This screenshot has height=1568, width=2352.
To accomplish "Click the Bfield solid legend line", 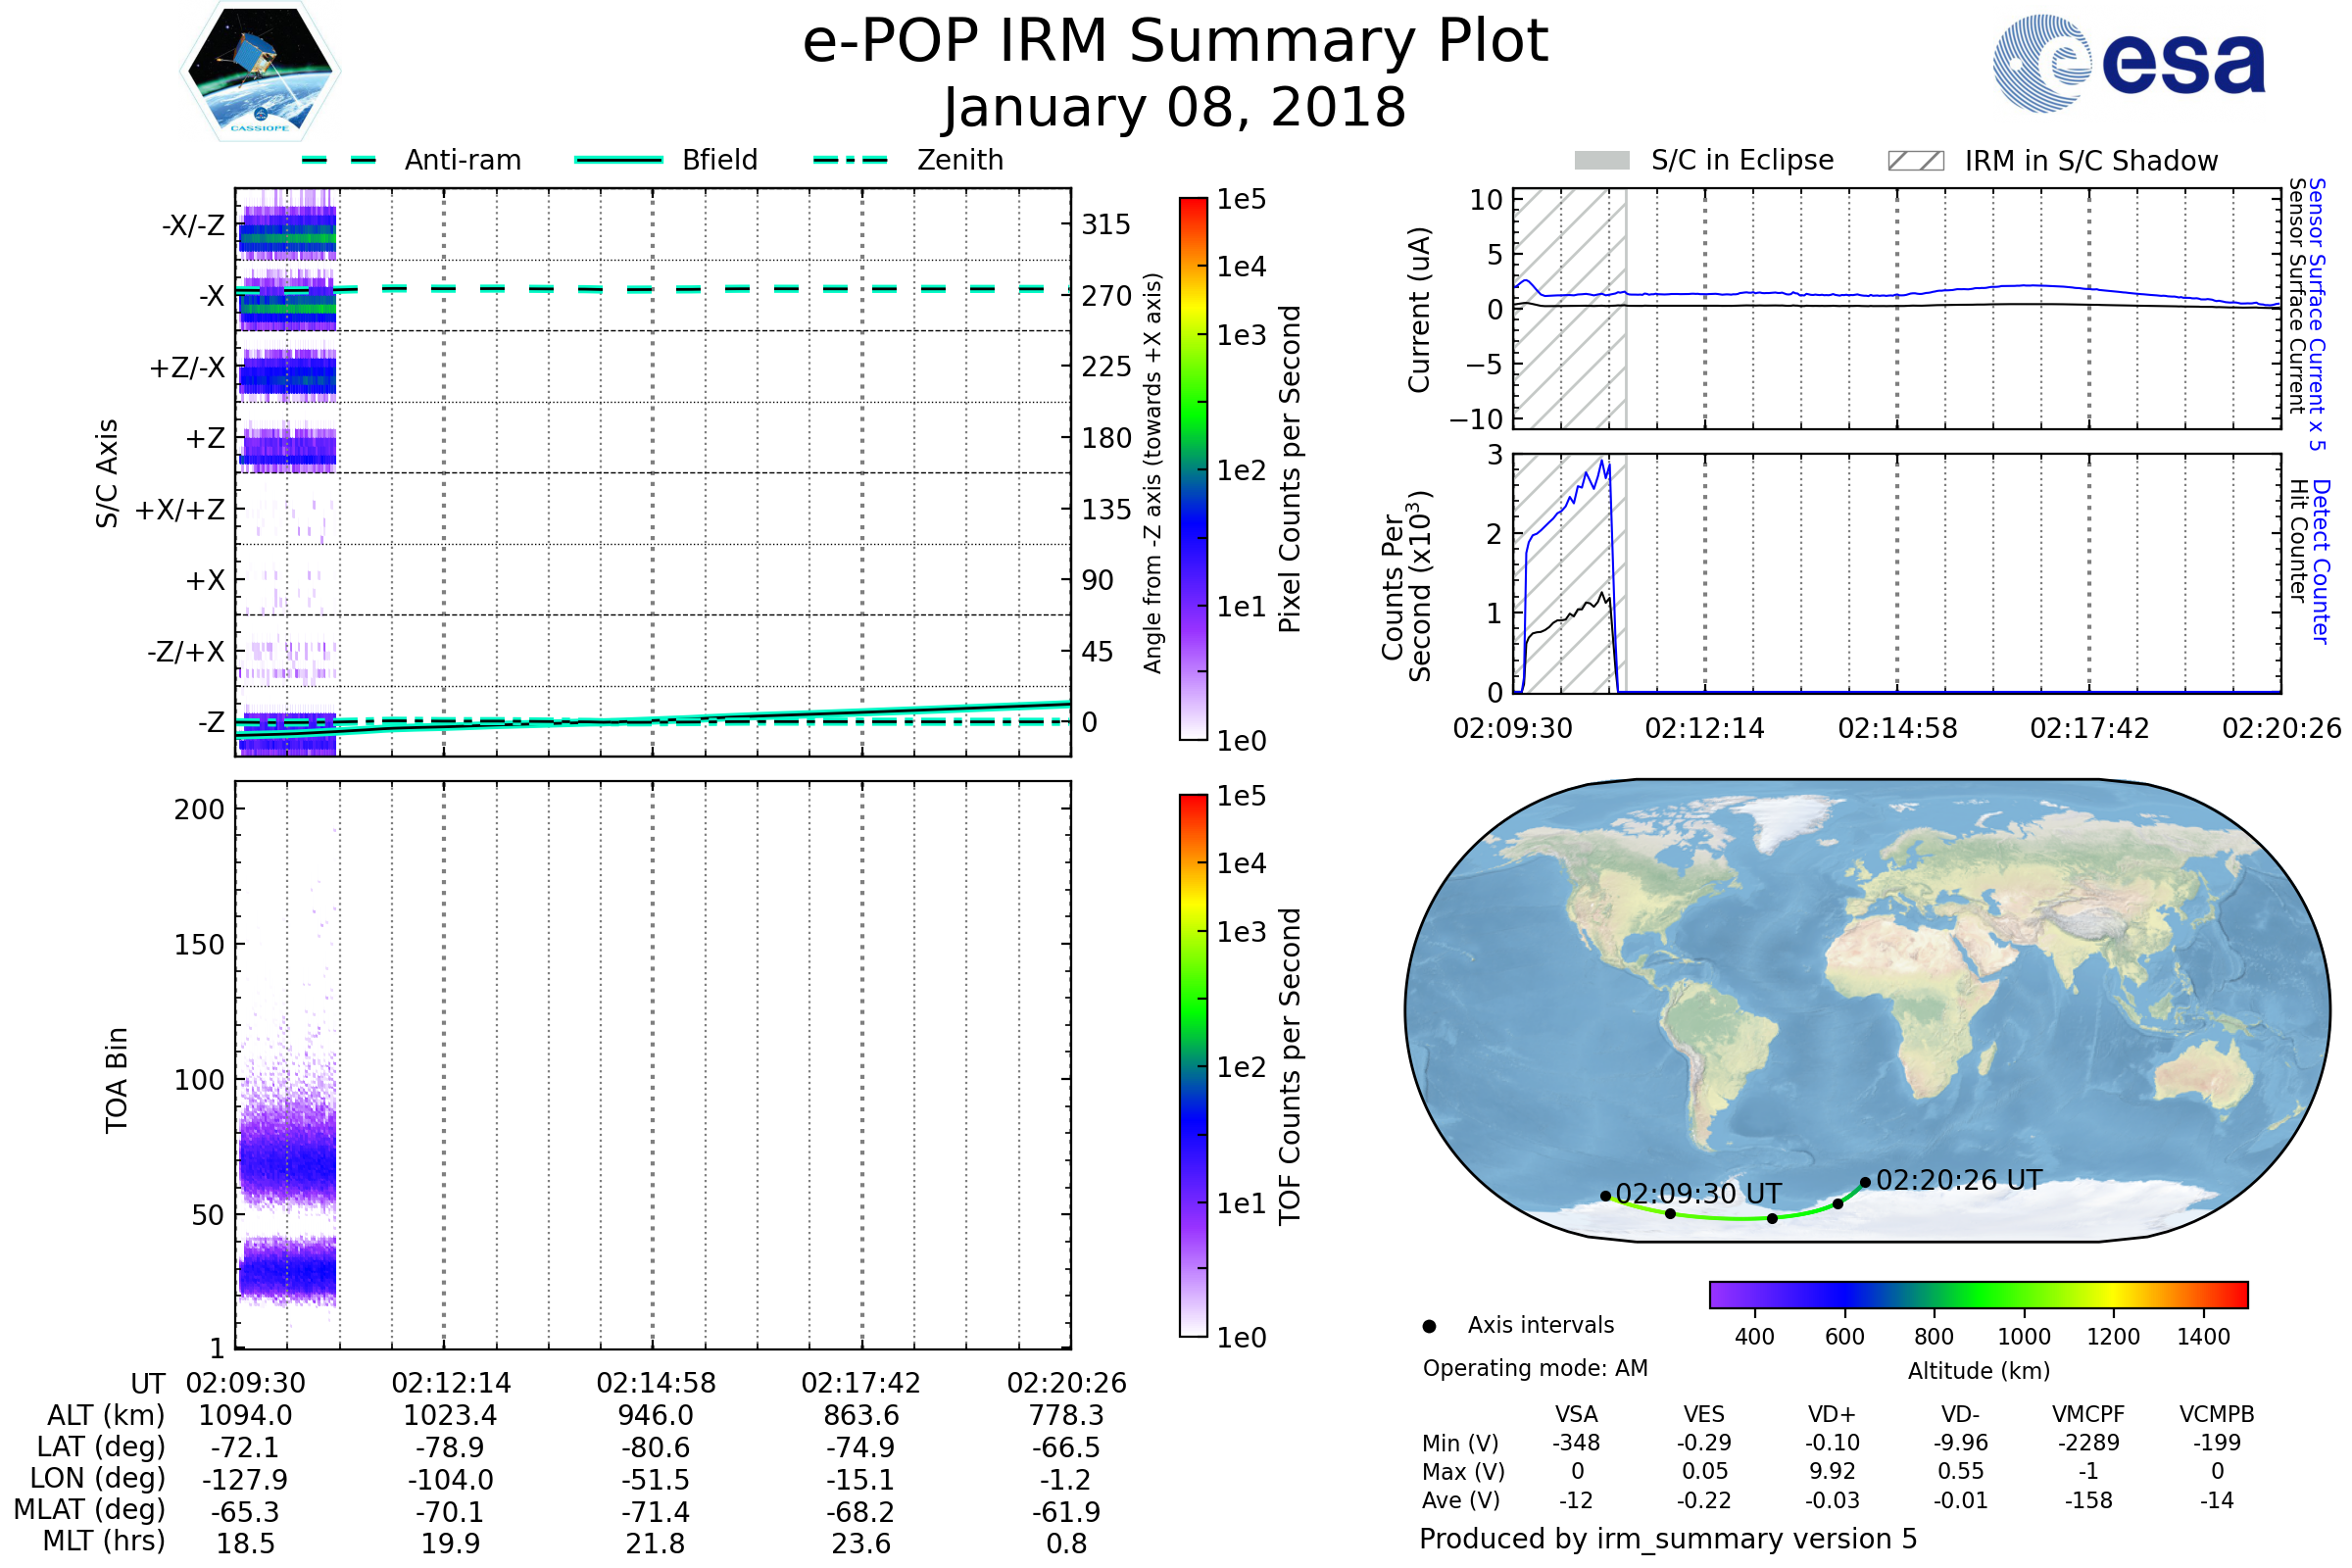I will point(618,160).
